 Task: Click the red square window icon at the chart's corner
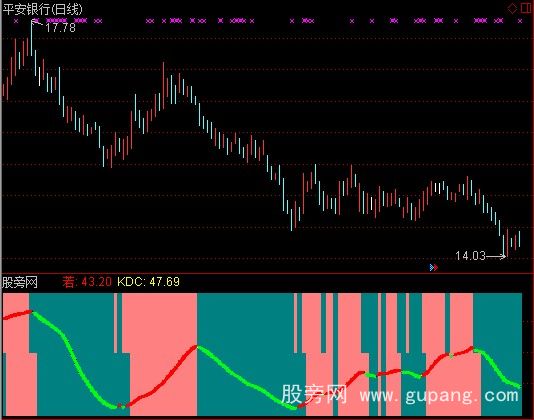(x=527, y=9)
